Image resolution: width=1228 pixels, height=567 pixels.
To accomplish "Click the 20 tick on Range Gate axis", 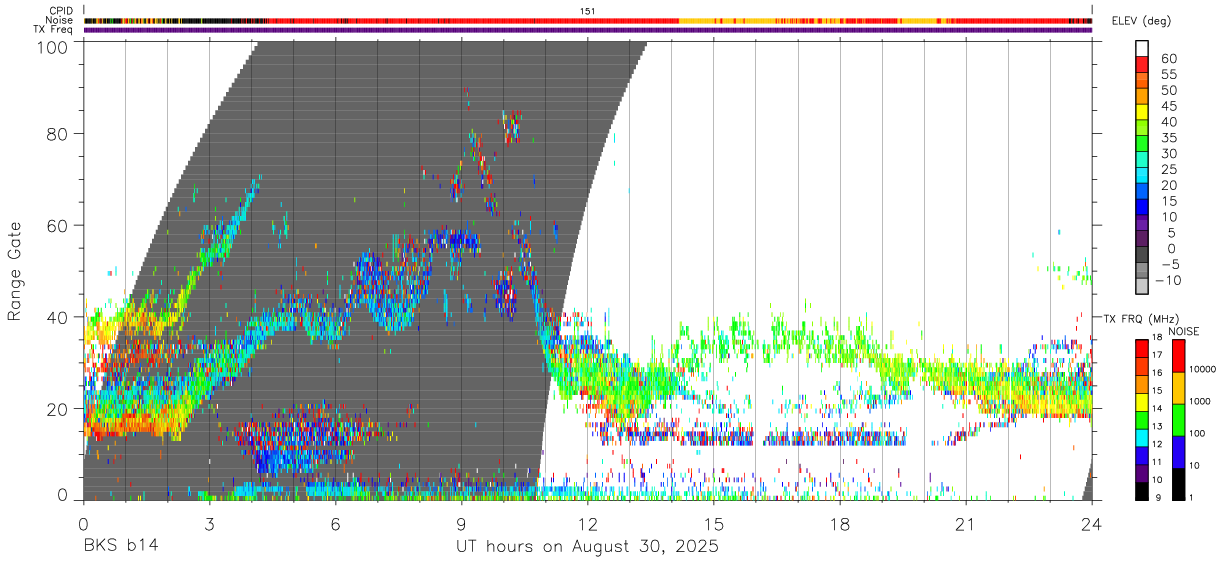I will pos(57,409).
